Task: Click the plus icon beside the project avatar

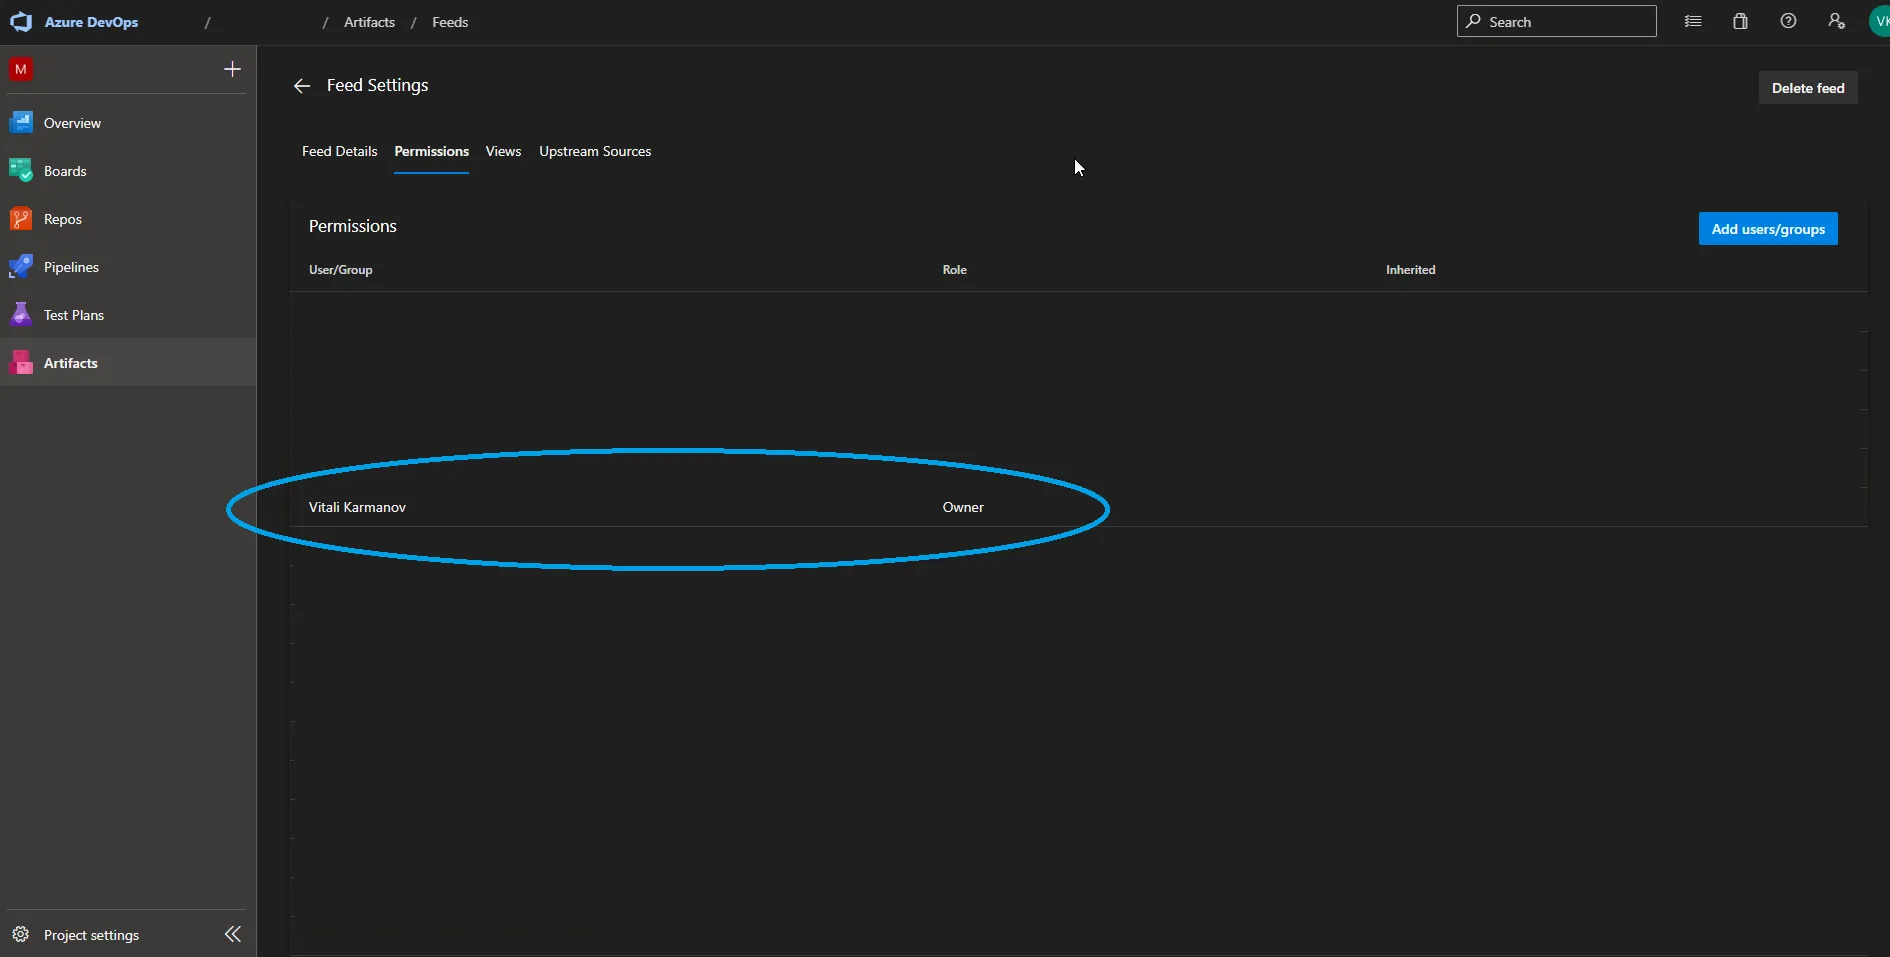Action: (x=232, y=69)
